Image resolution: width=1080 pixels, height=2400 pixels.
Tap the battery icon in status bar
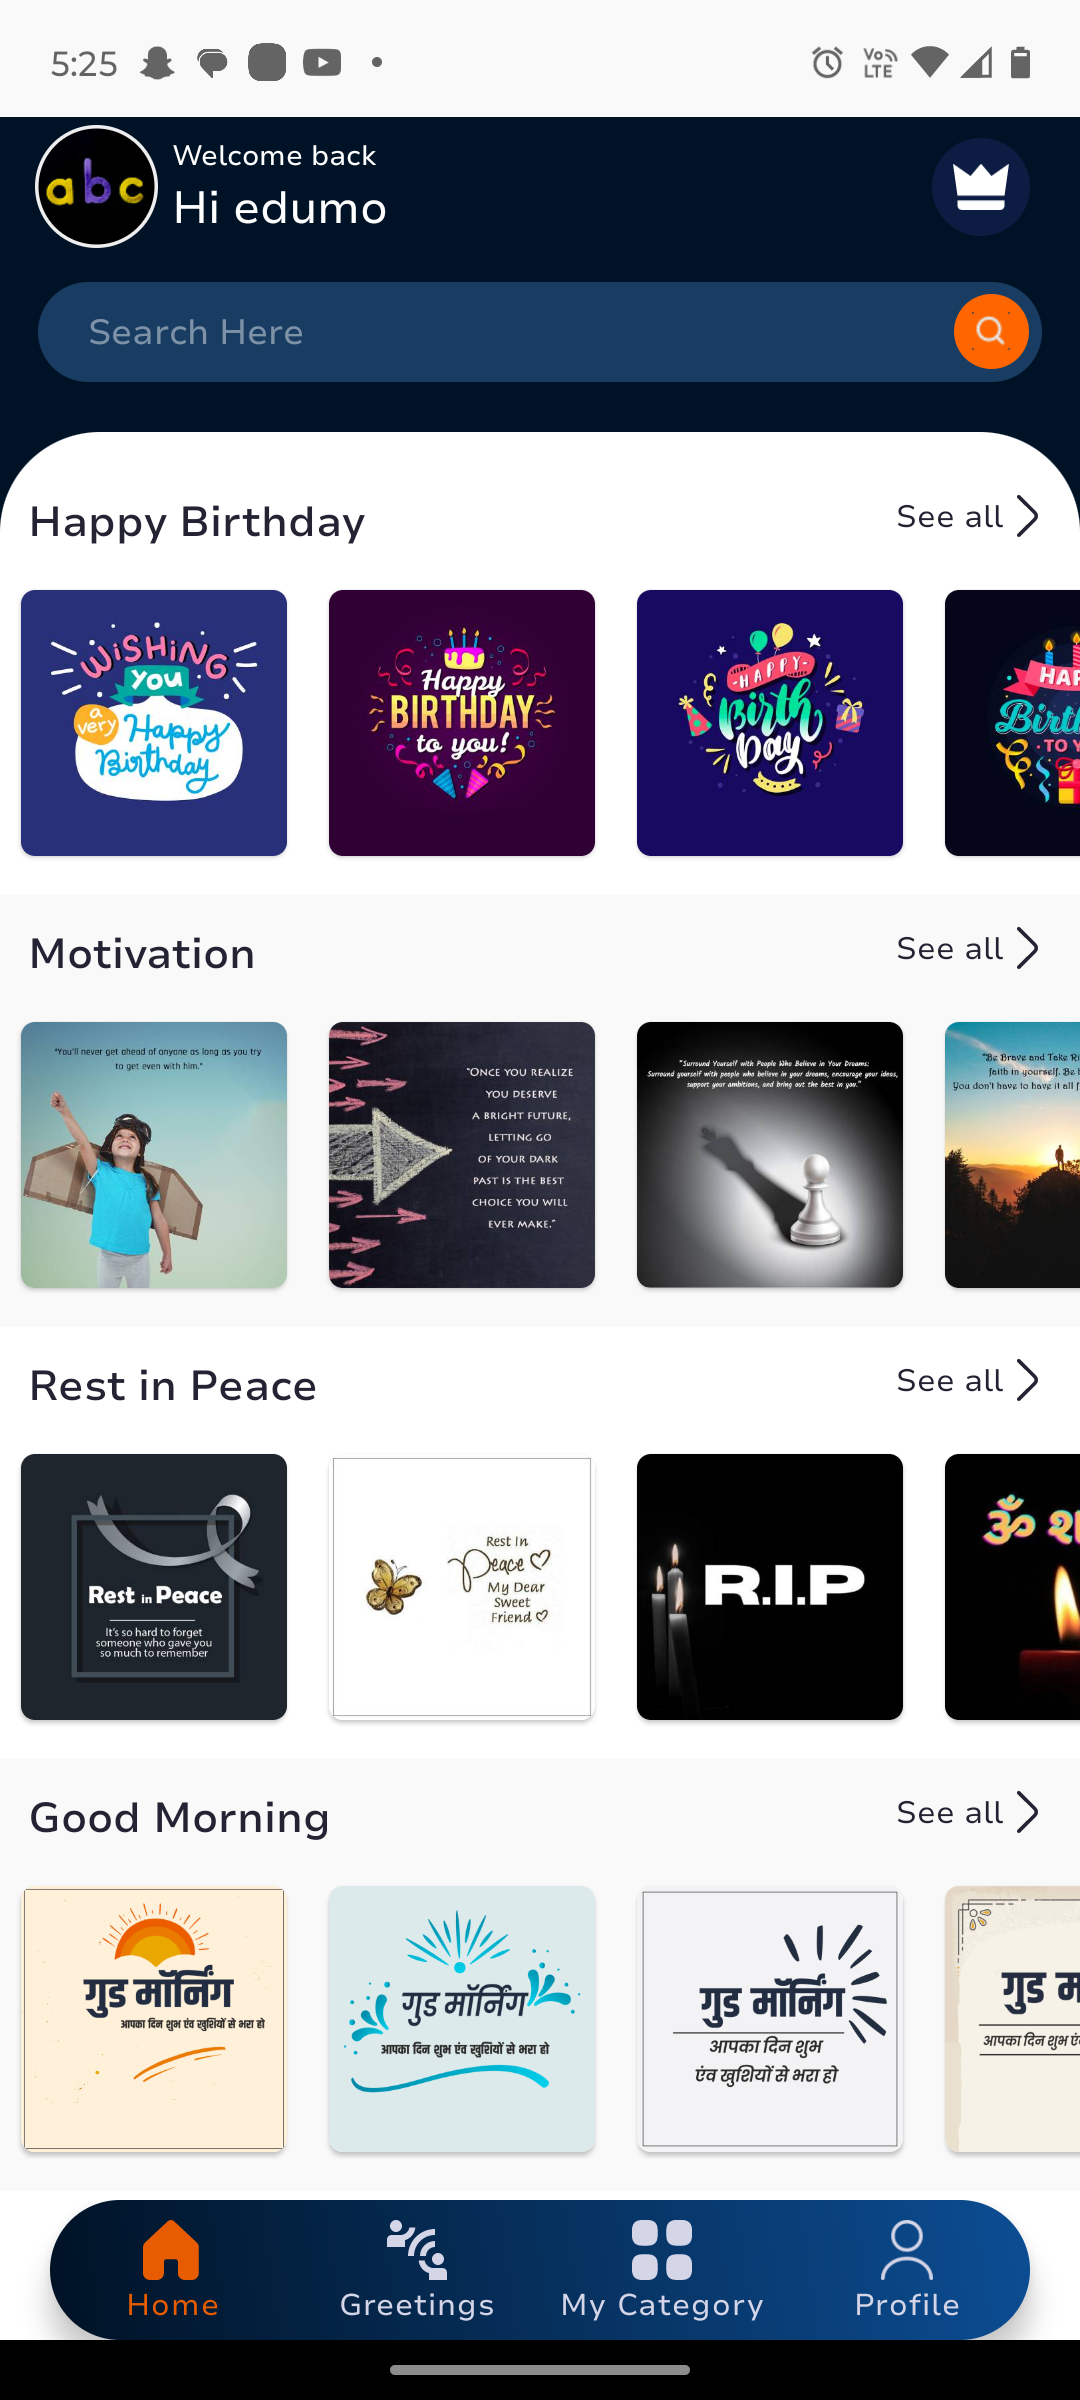point(1020,63)
